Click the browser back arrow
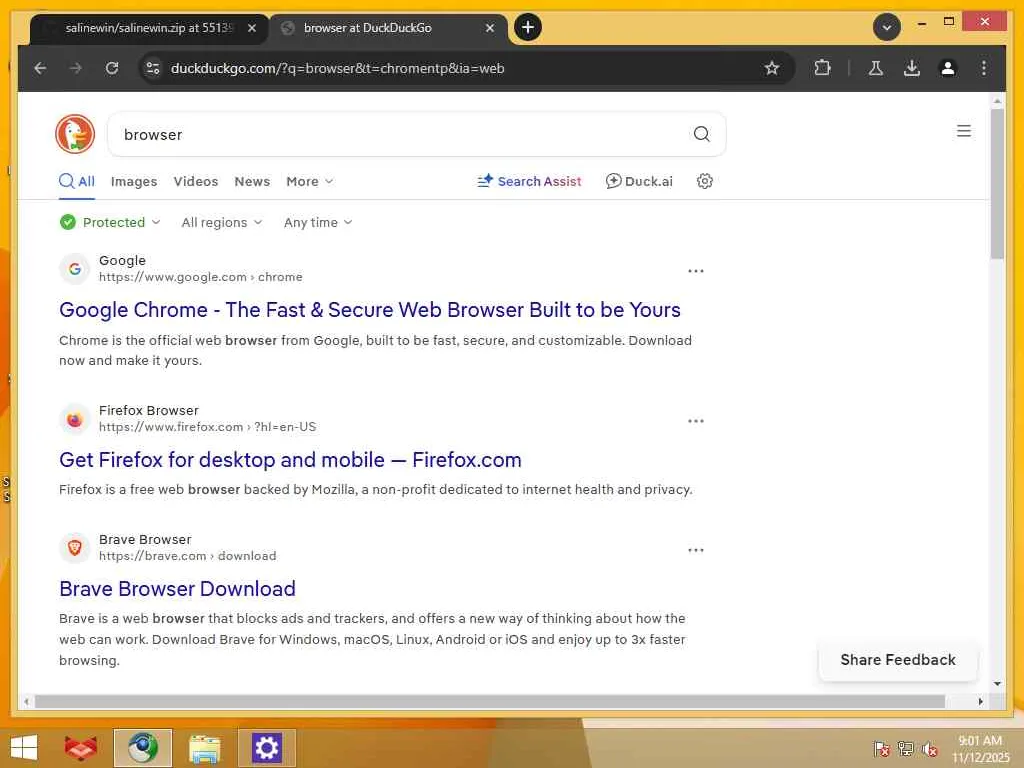 pos(40,68)
